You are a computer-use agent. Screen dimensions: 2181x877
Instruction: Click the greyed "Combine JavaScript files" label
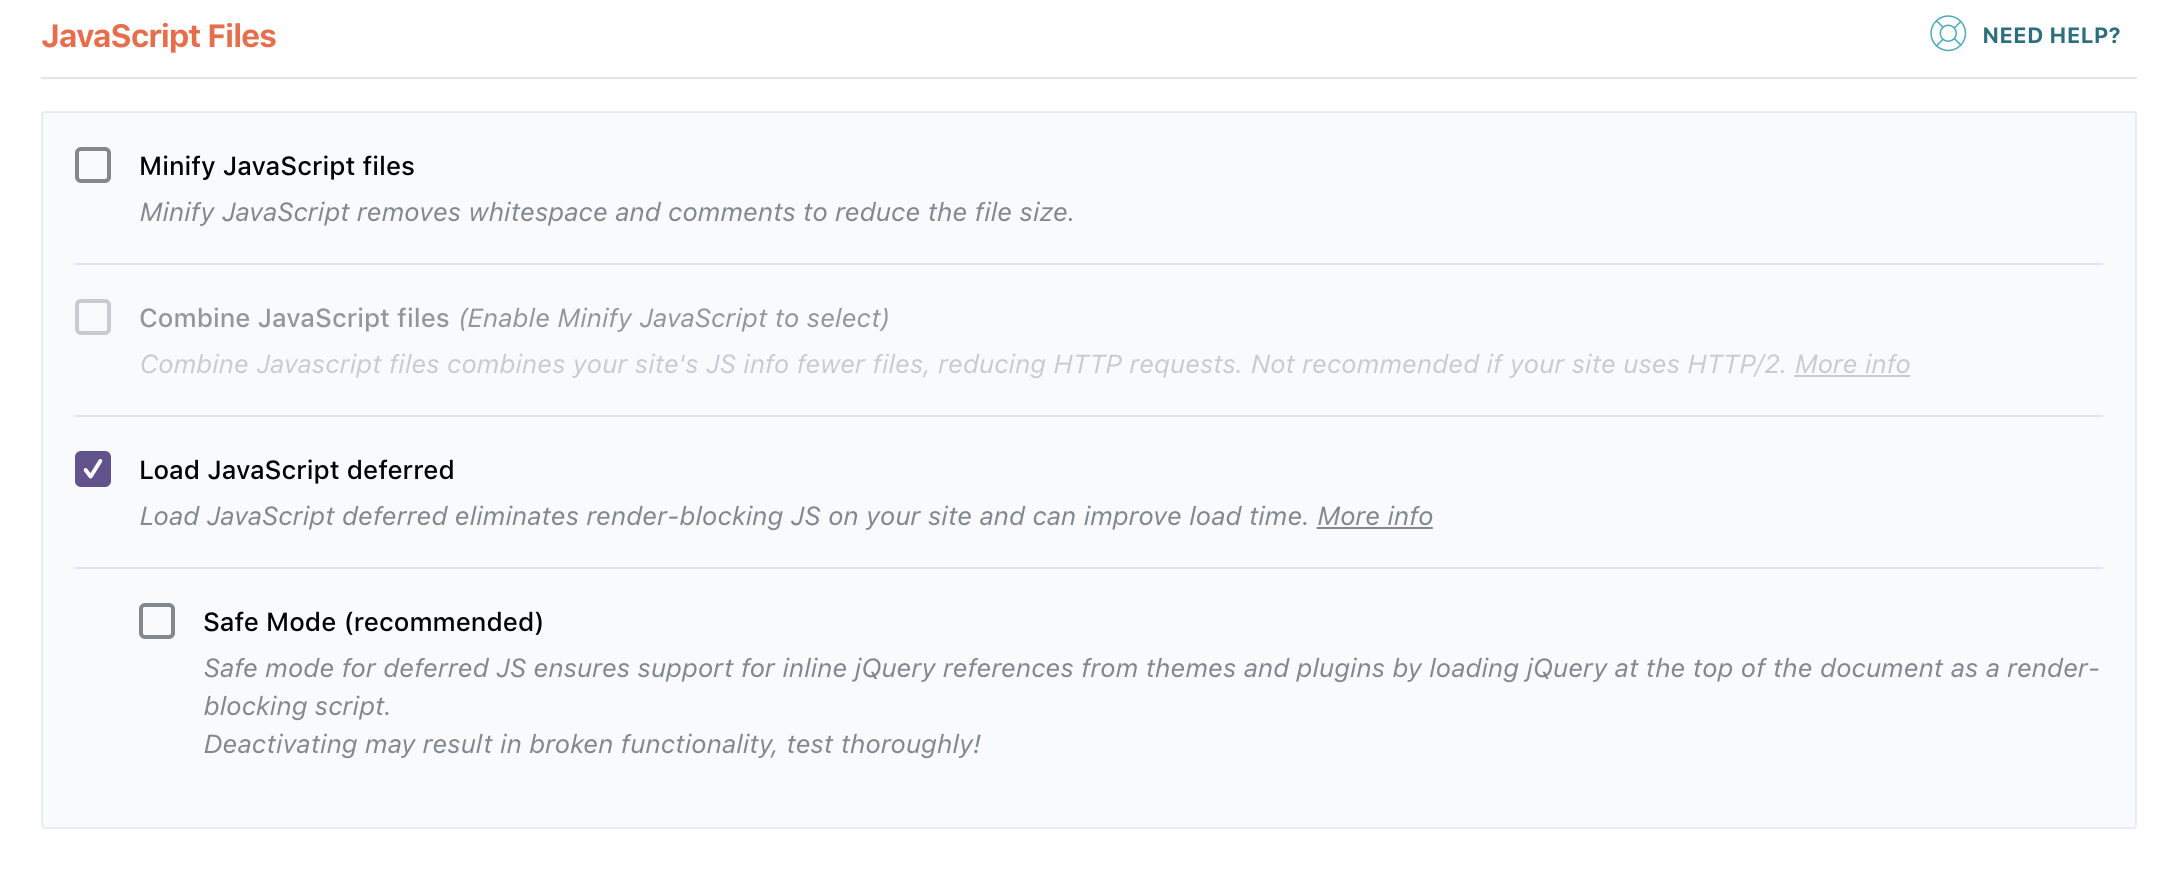click(x=295, y=317)
